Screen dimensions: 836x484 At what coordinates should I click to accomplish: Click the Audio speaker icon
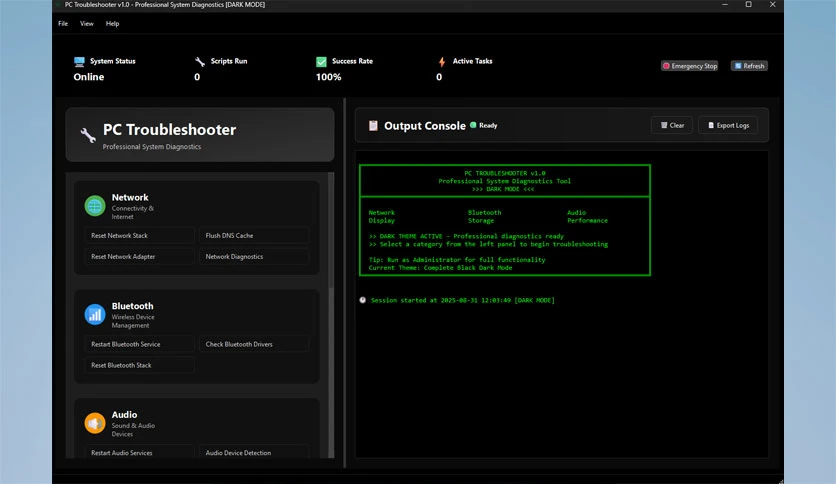pyautogui.click(x=95, y=423)
